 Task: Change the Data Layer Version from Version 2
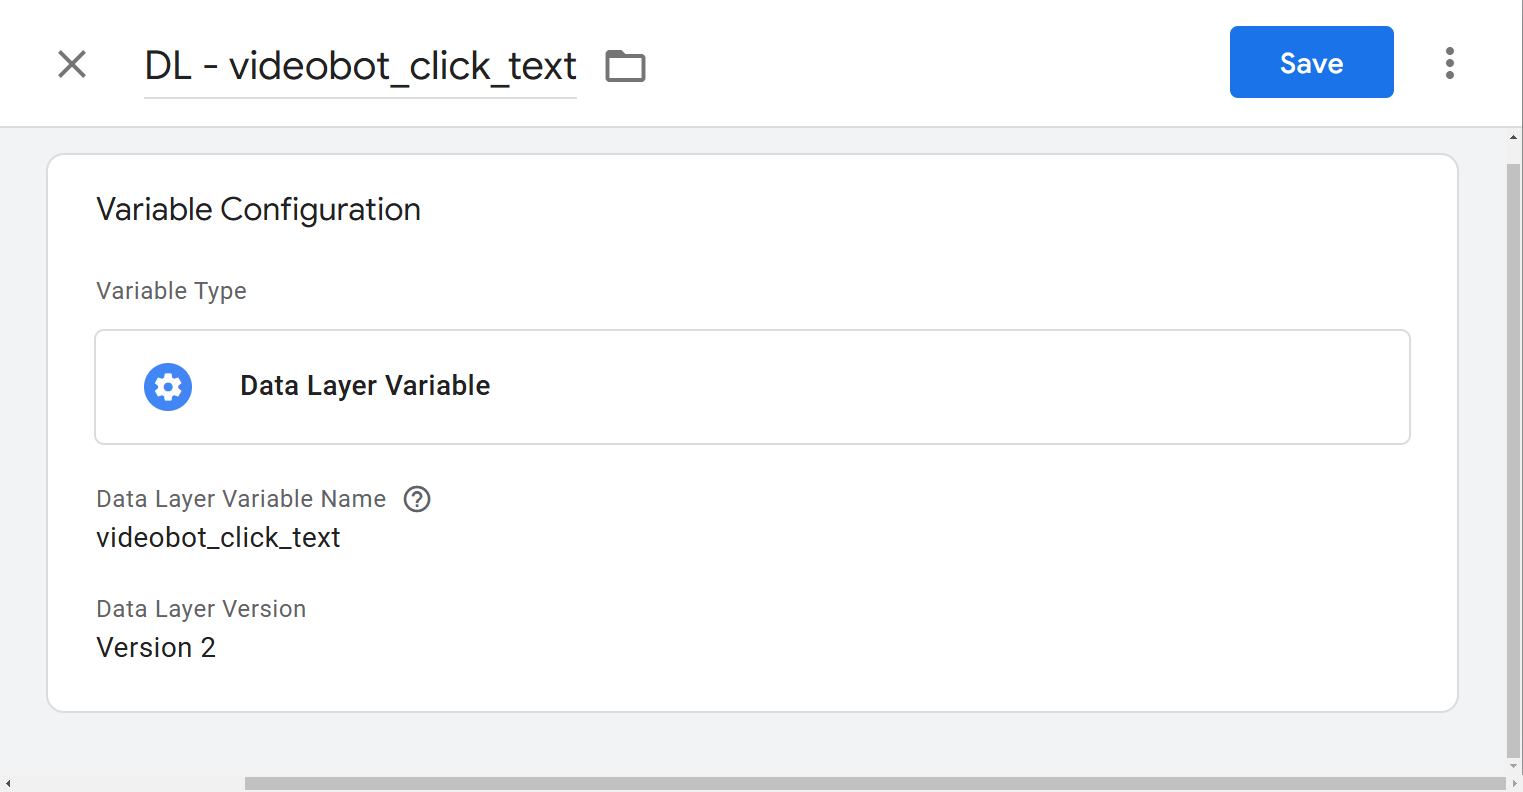pyautogui.click(x=156, y=647)
